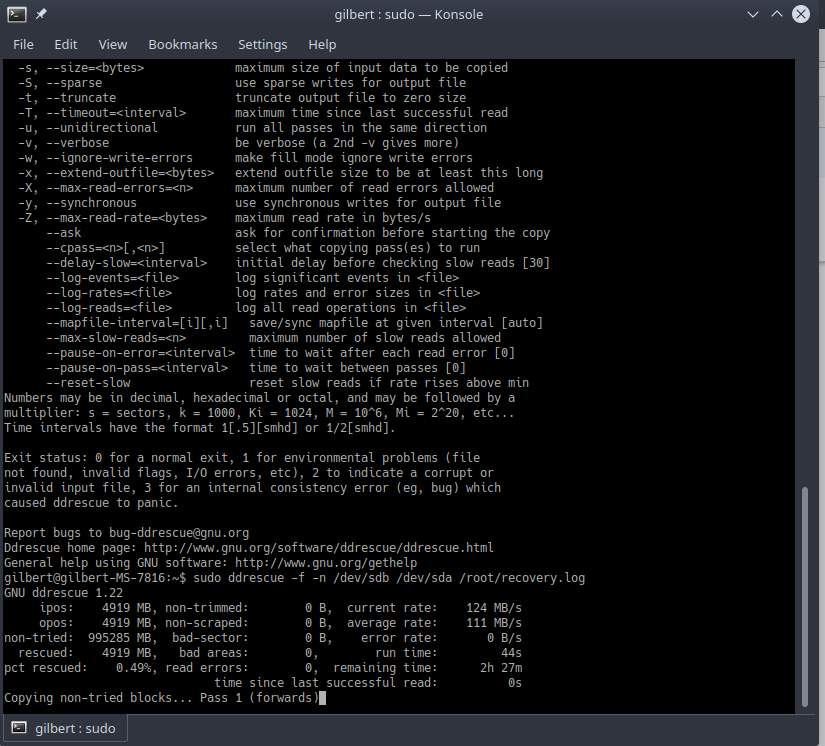Viewport: 825px width, 746px height.
Task: Click the '/root/recovery.log' argument
Action: tap(522, 578)
